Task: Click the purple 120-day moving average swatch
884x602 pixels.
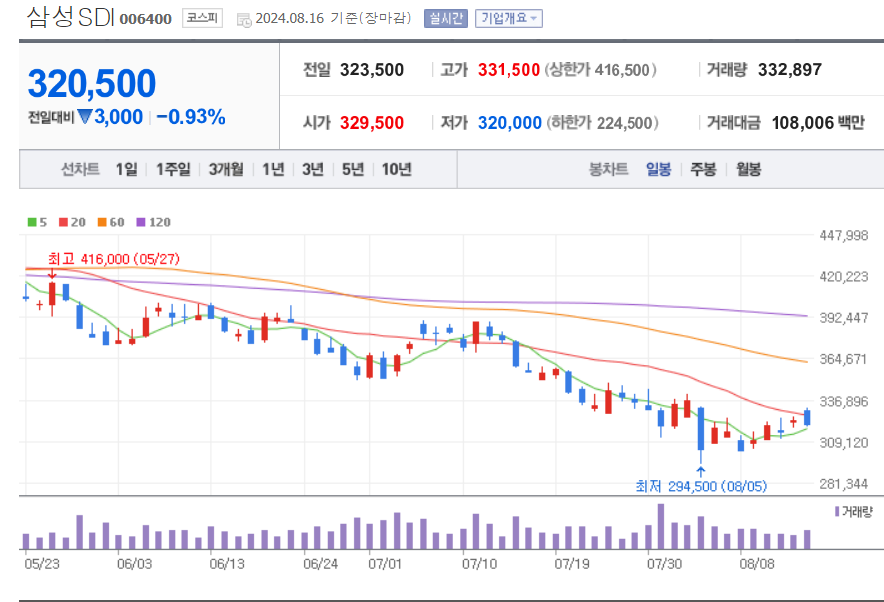Action: [x=141, y=222]
